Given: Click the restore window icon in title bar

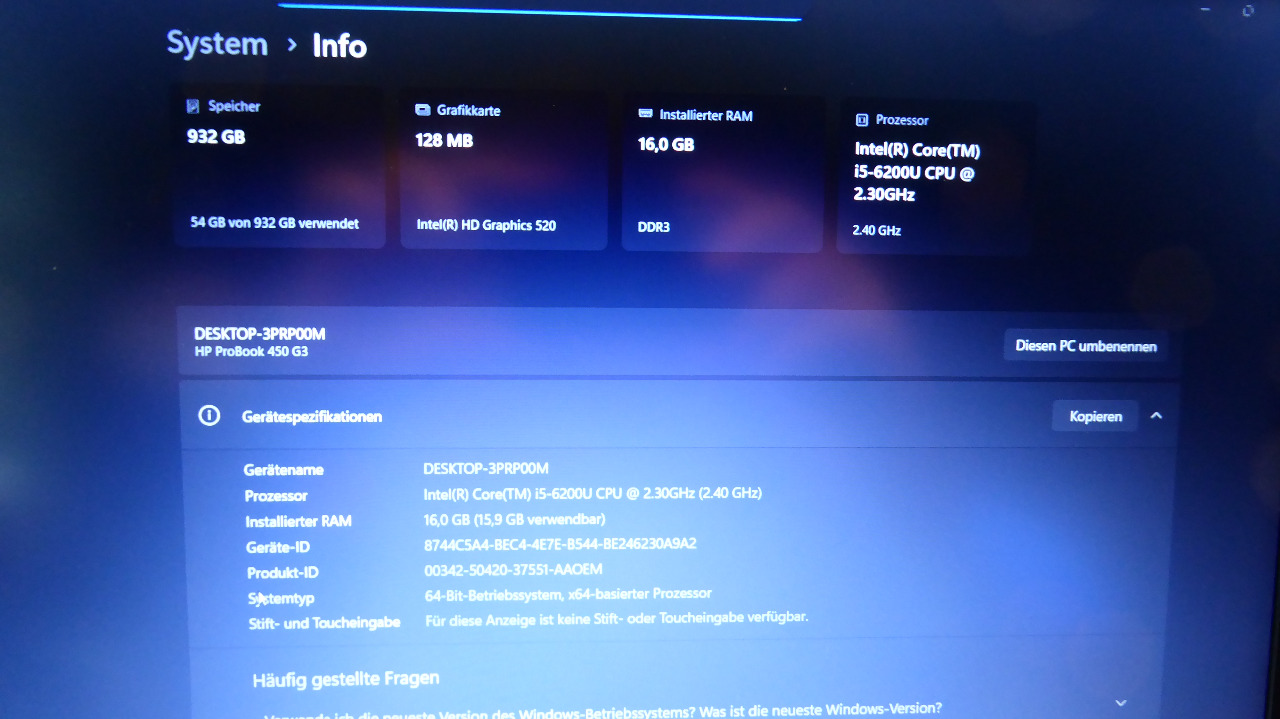Looking at the screenshot, I should (x=1247, y=11).
